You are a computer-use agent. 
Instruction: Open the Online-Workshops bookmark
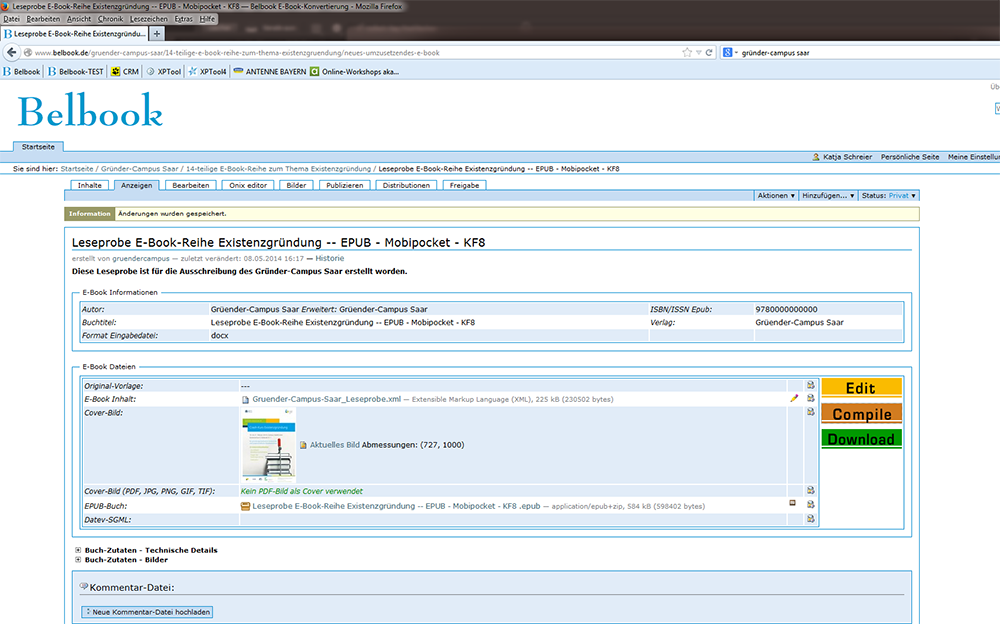tap(355, 71)
